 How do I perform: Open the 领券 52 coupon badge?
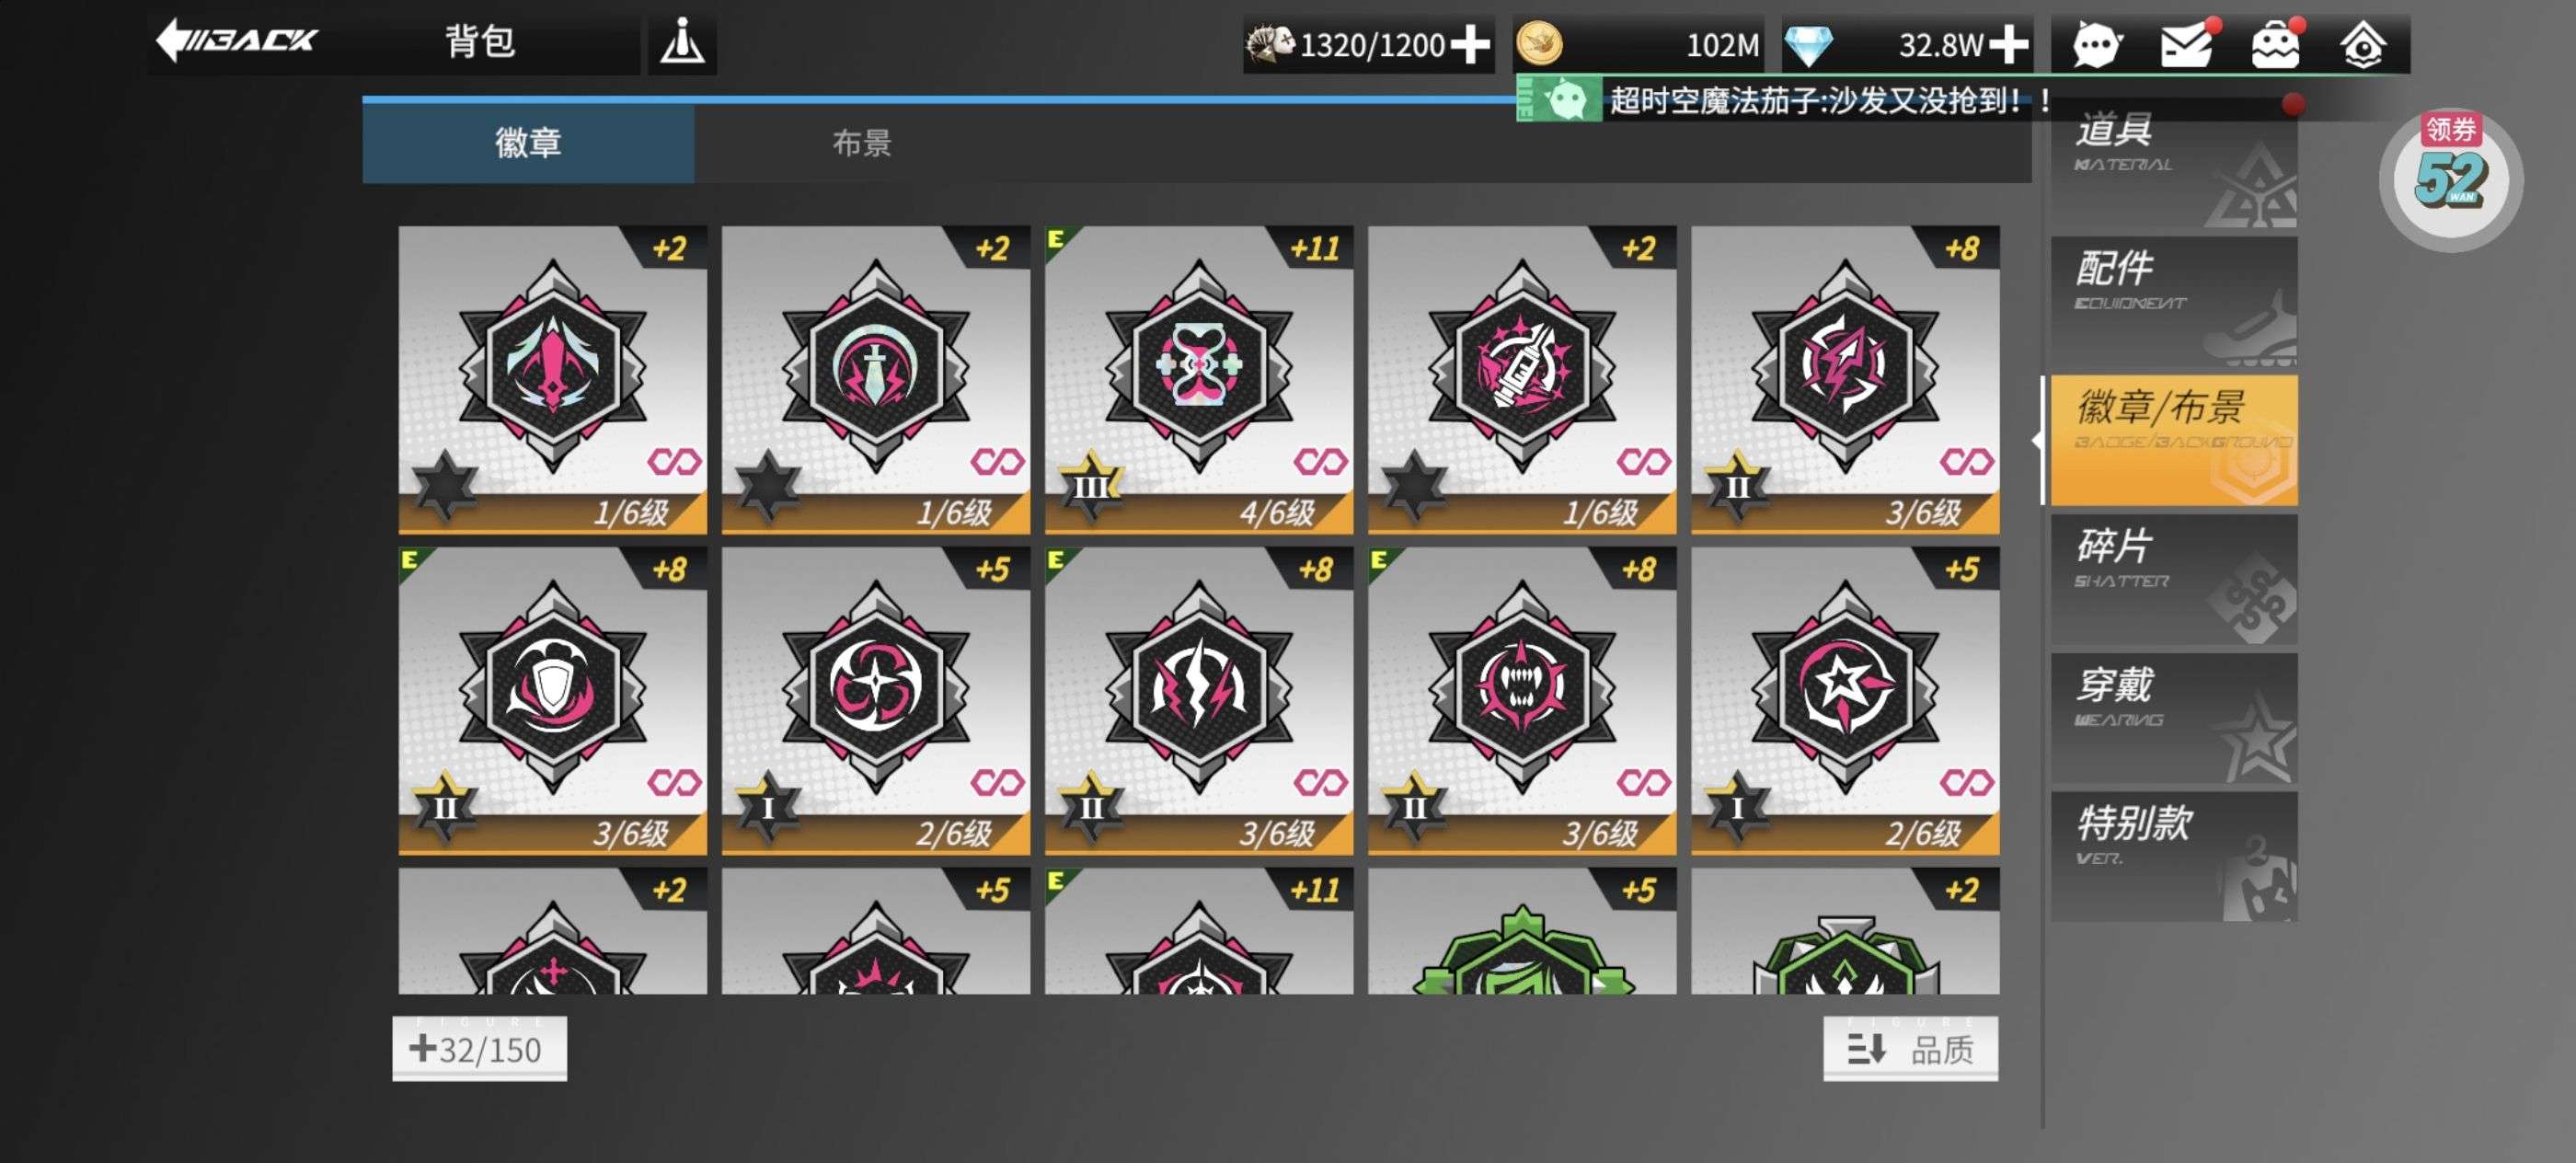[2450, 178]
